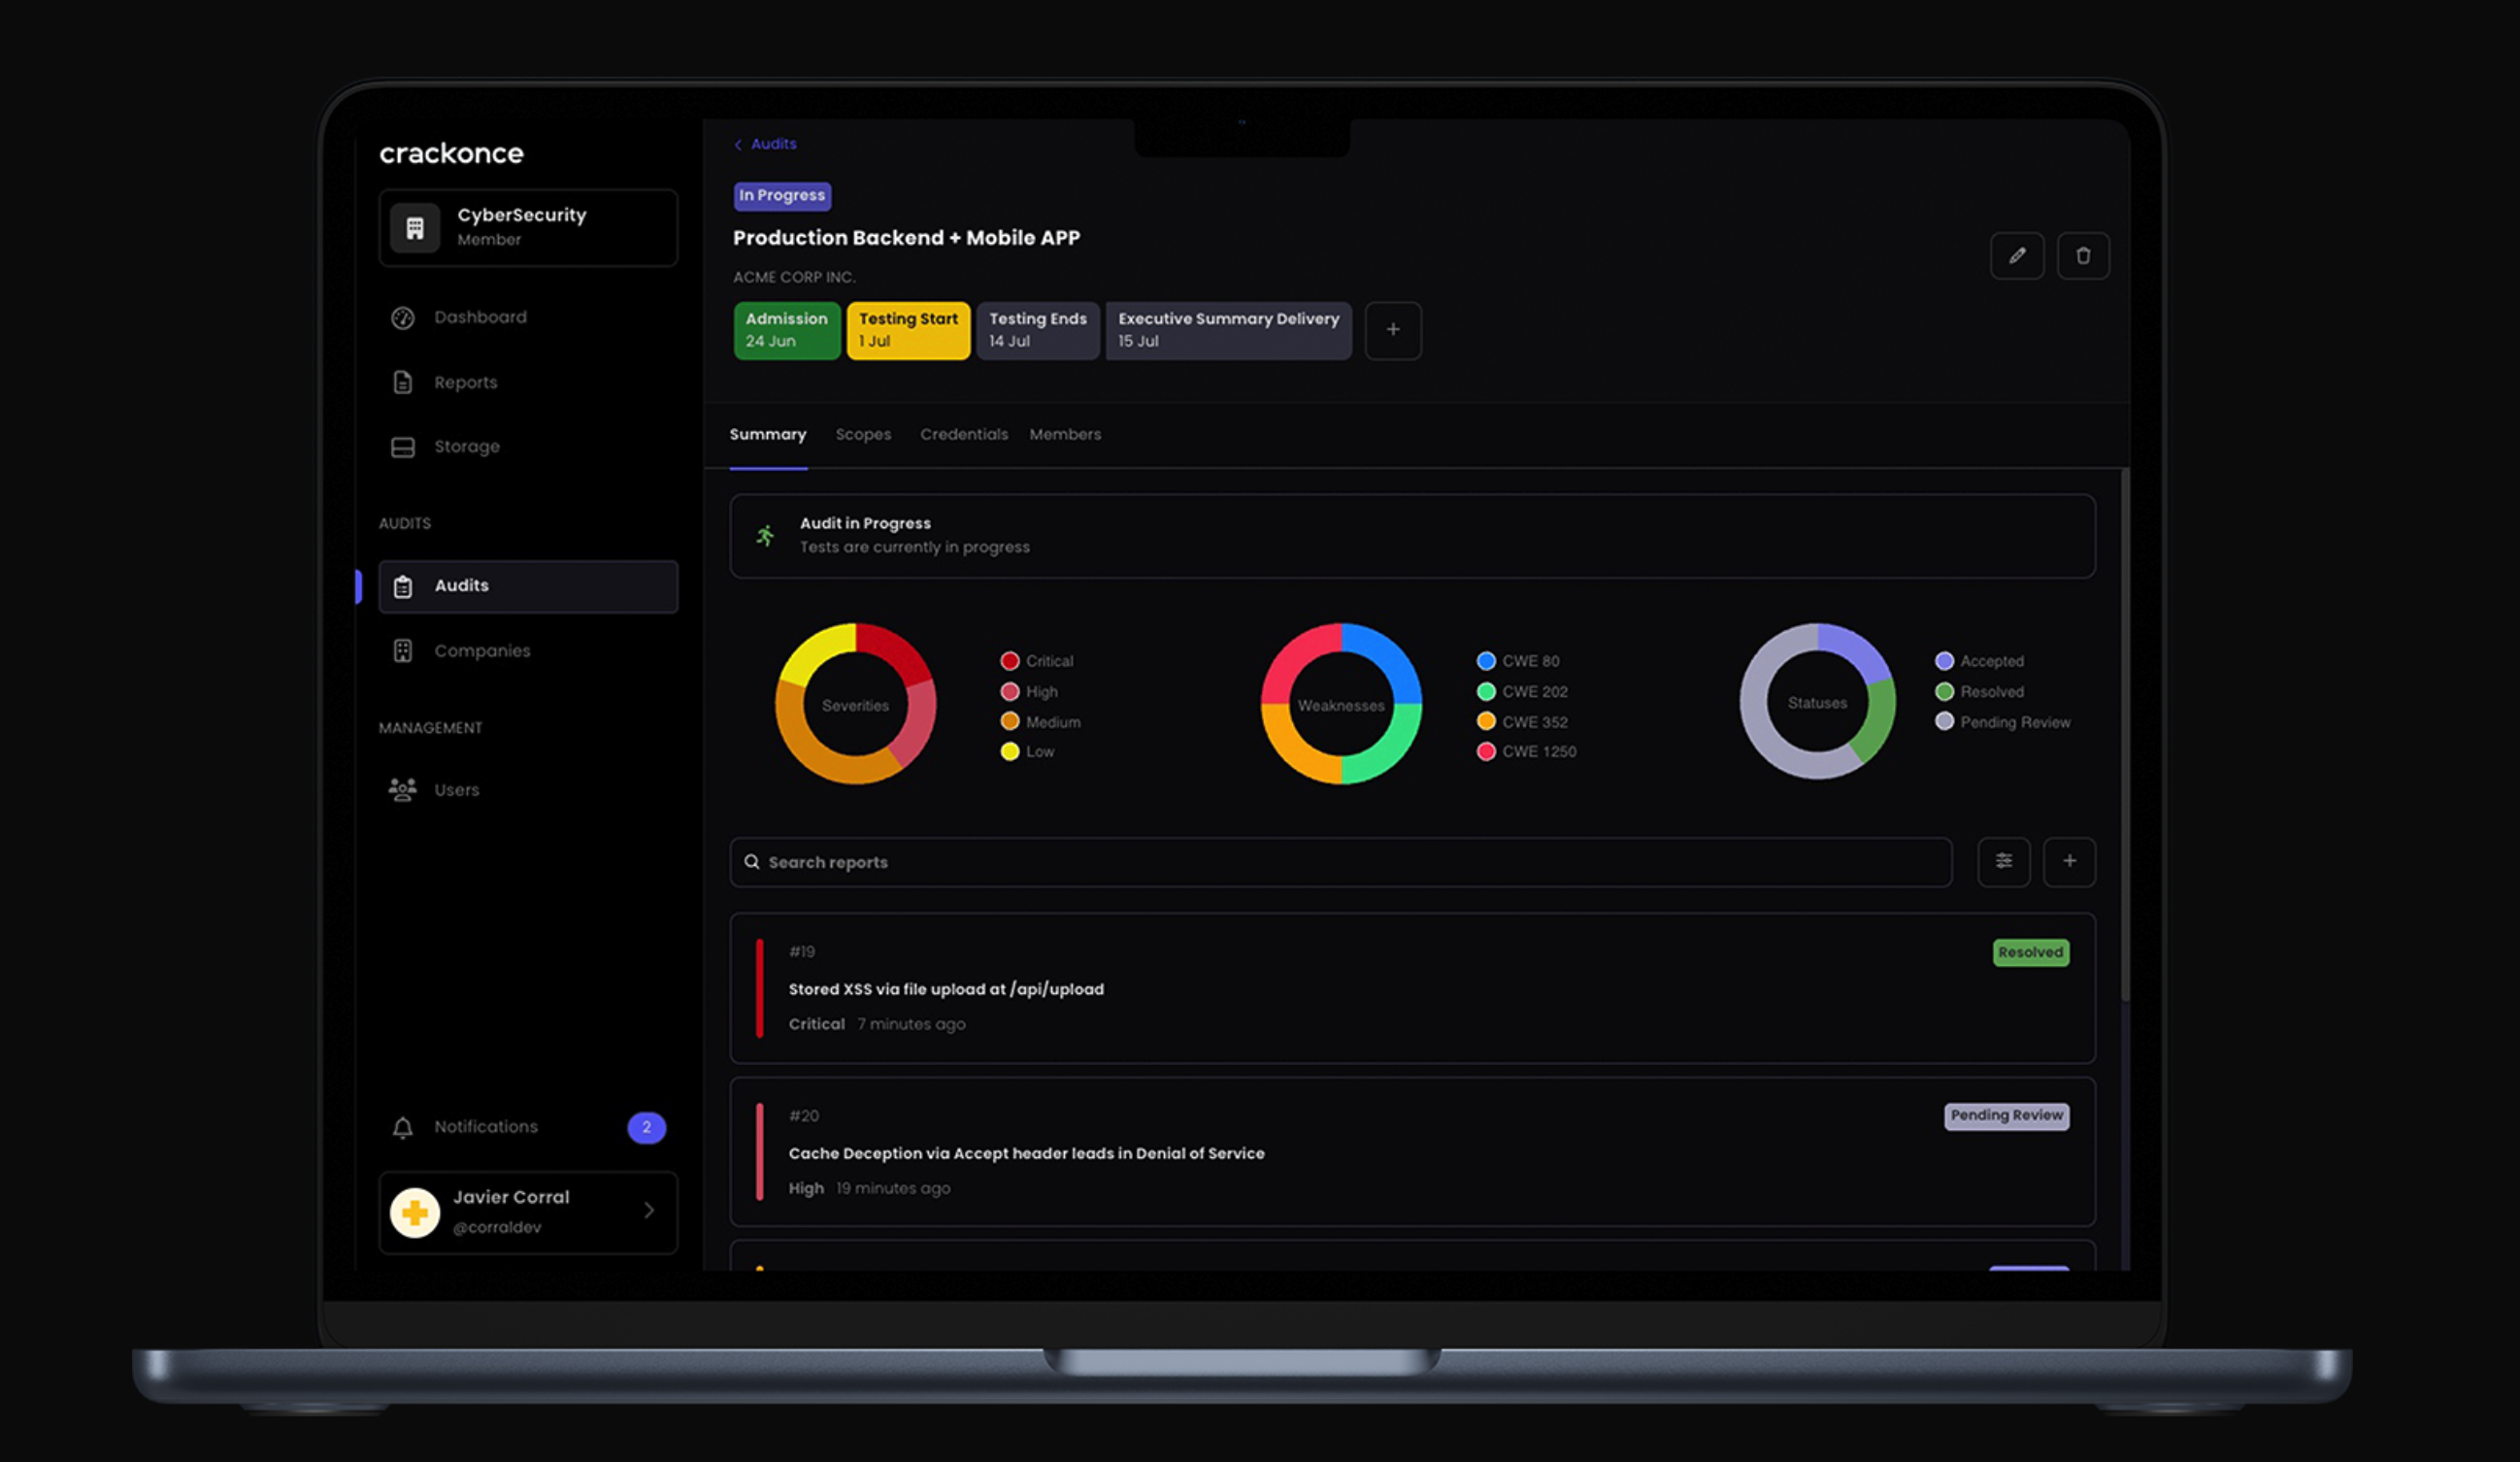Open Users under Management

tap(456, 789)
